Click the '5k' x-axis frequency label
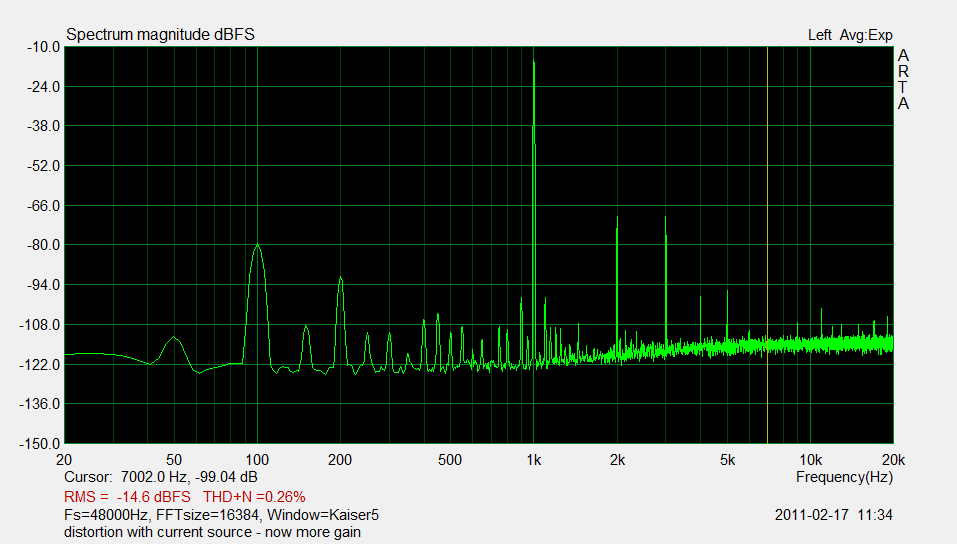 [727, 460]
